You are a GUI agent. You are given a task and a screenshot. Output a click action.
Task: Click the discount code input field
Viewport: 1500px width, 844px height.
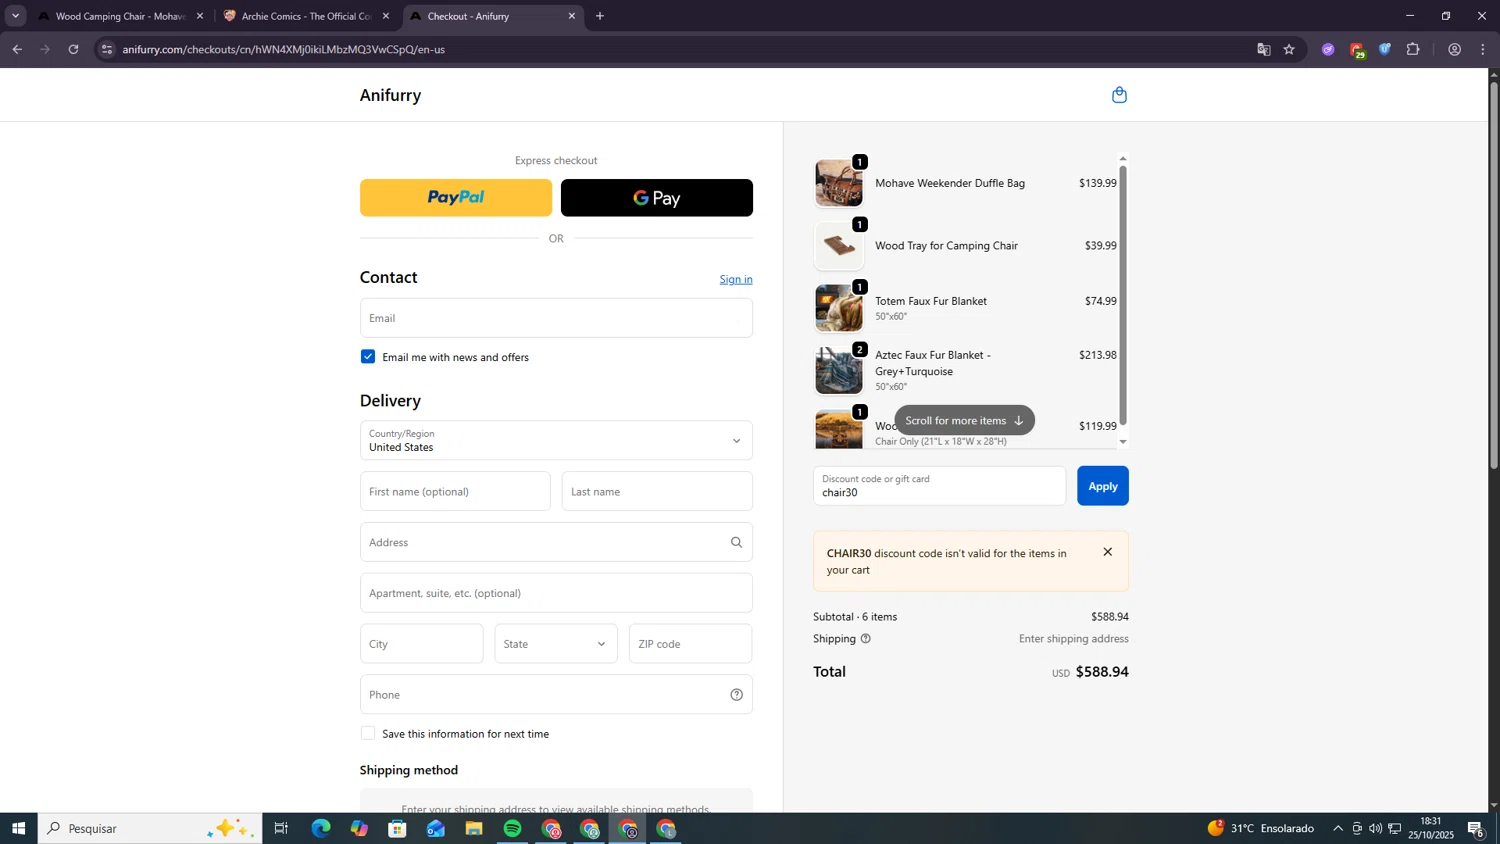tap(940, 486)
